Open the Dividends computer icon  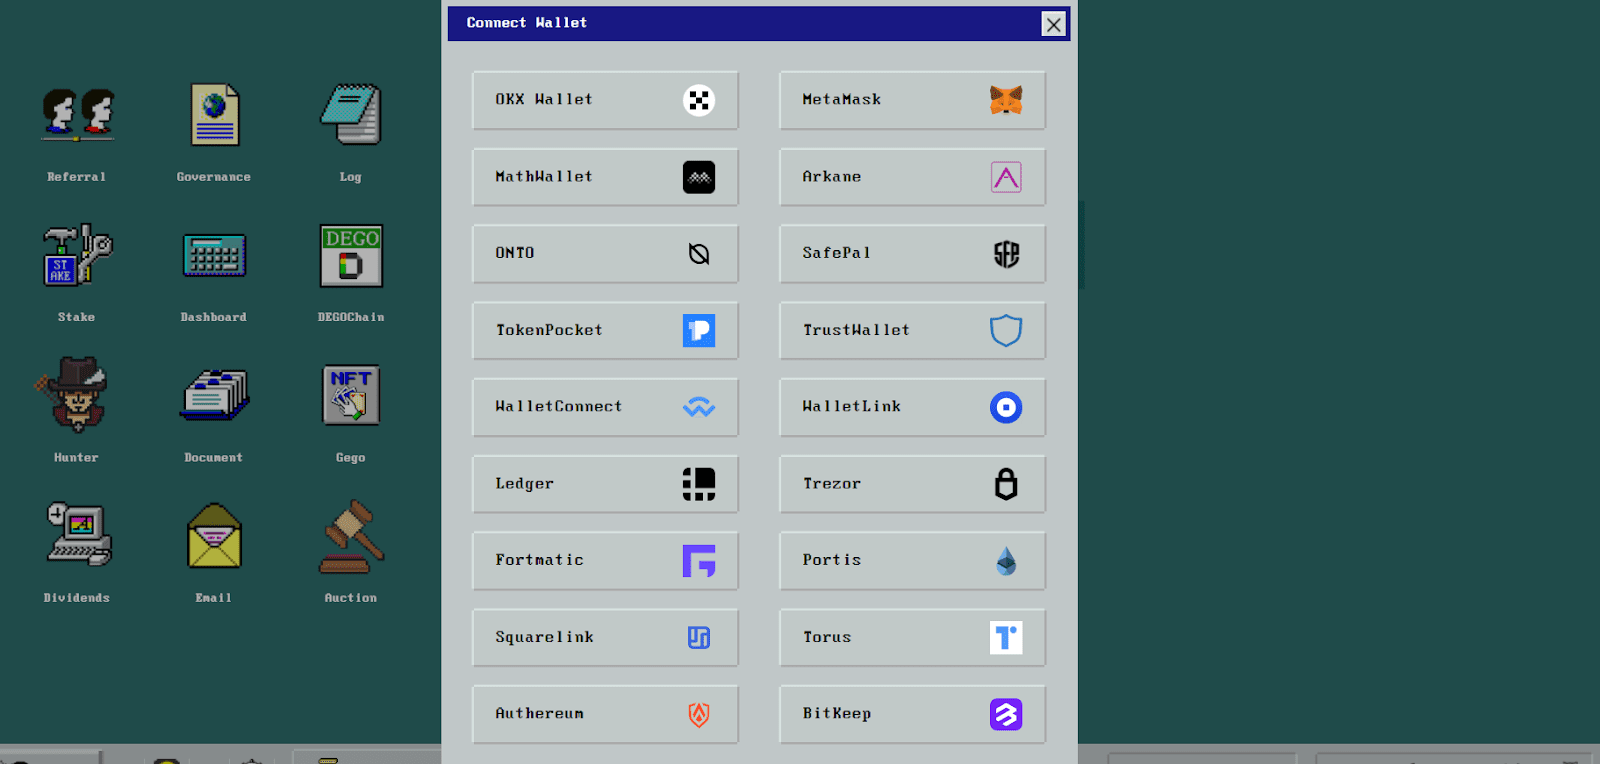[77, 535]
